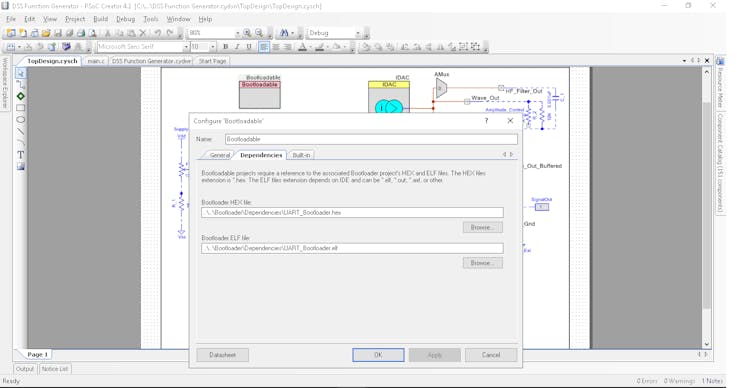The height and width of the screenshot is (388, 740).
Task: Expand the font name dropdown
Action: tap(185, 47)
